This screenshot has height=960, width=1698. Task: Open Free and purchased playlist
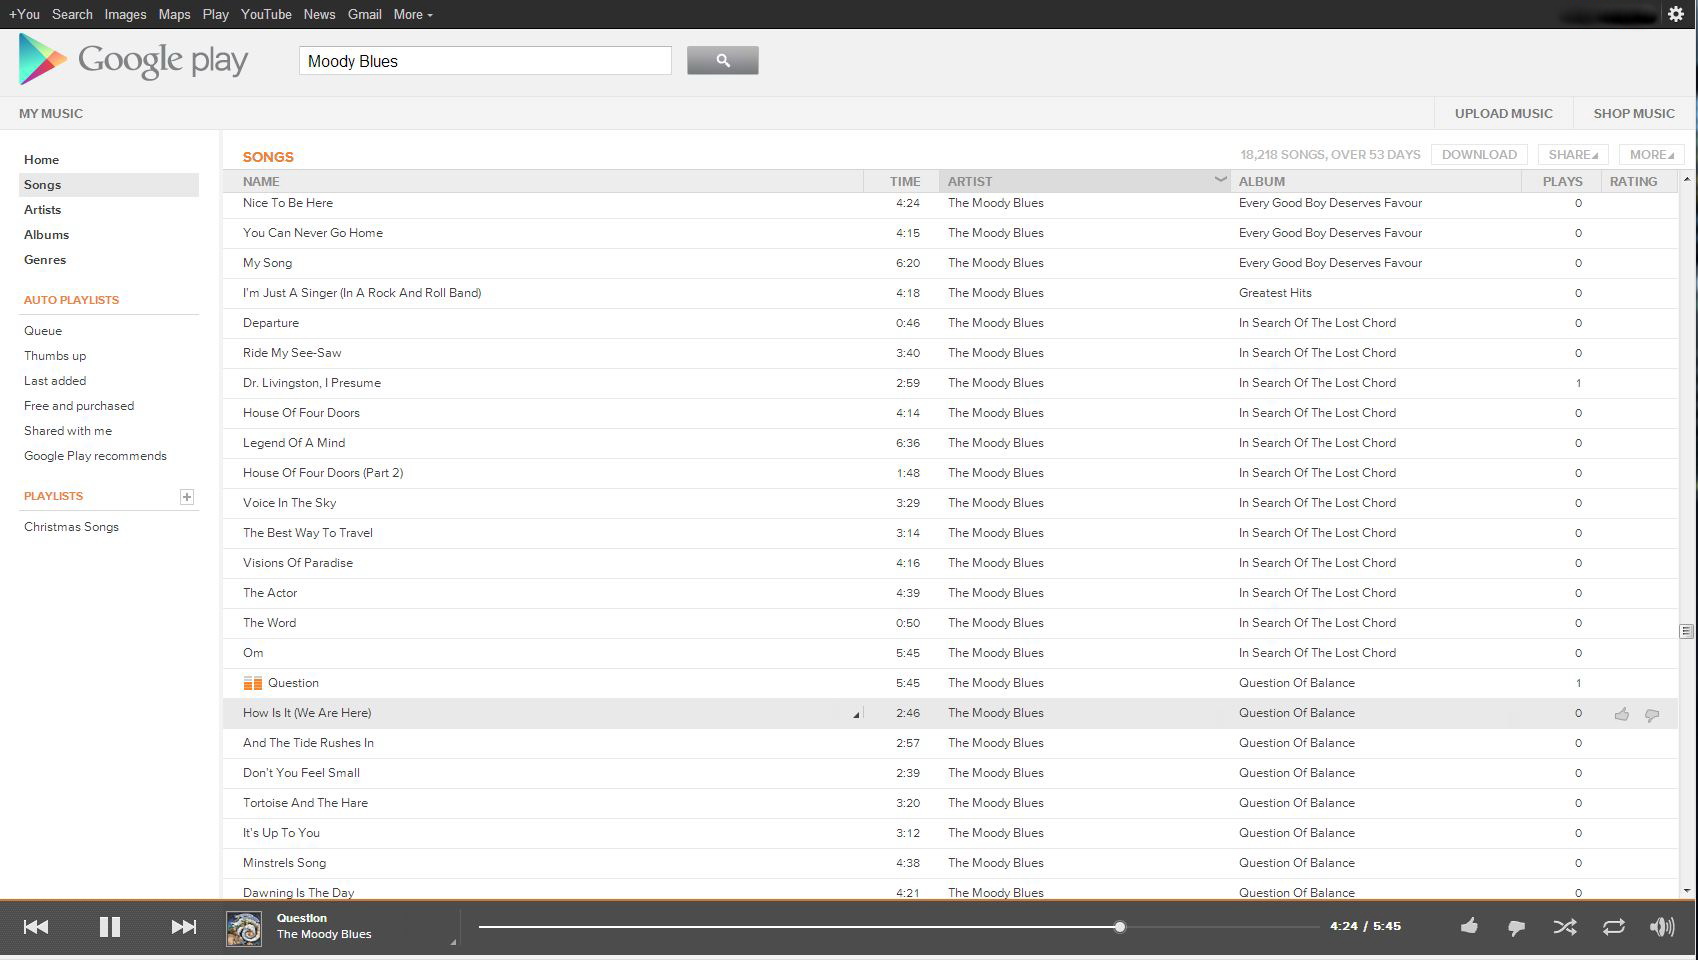(79, 406)
